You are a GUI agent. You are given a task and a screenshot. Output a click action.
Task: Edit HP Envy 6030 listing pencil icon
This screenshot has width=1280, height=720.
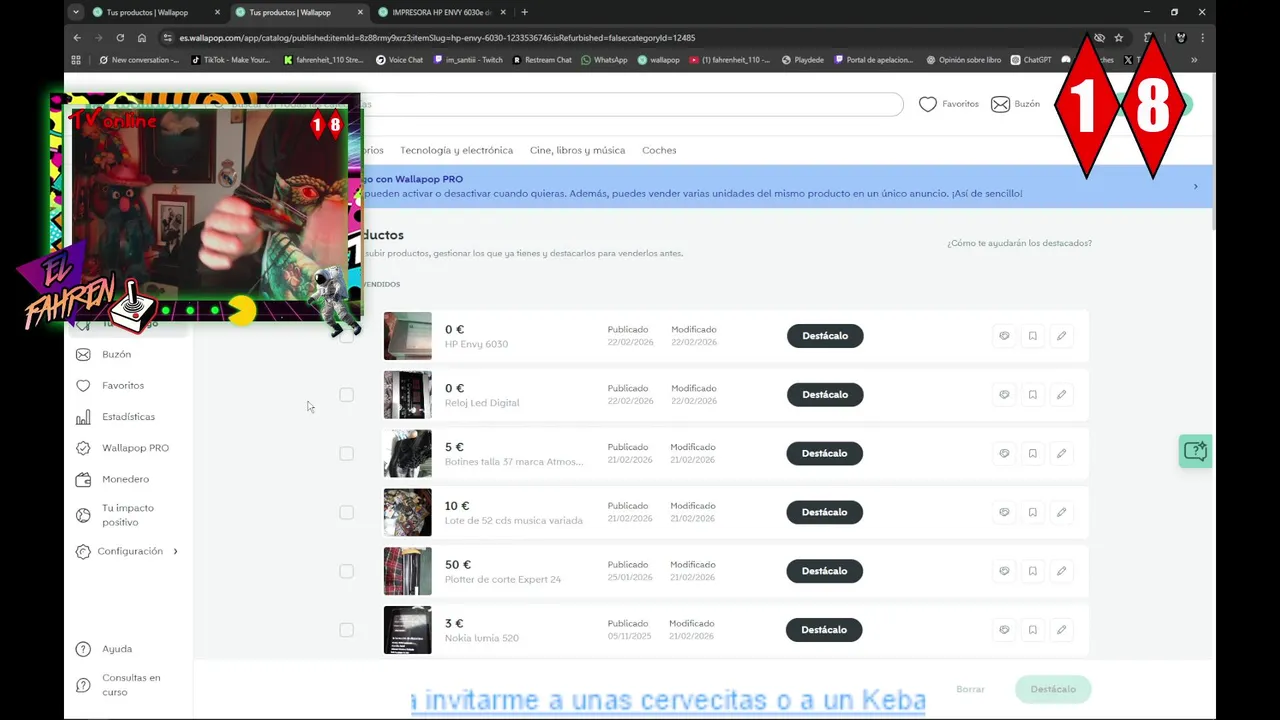point(1061,336)
